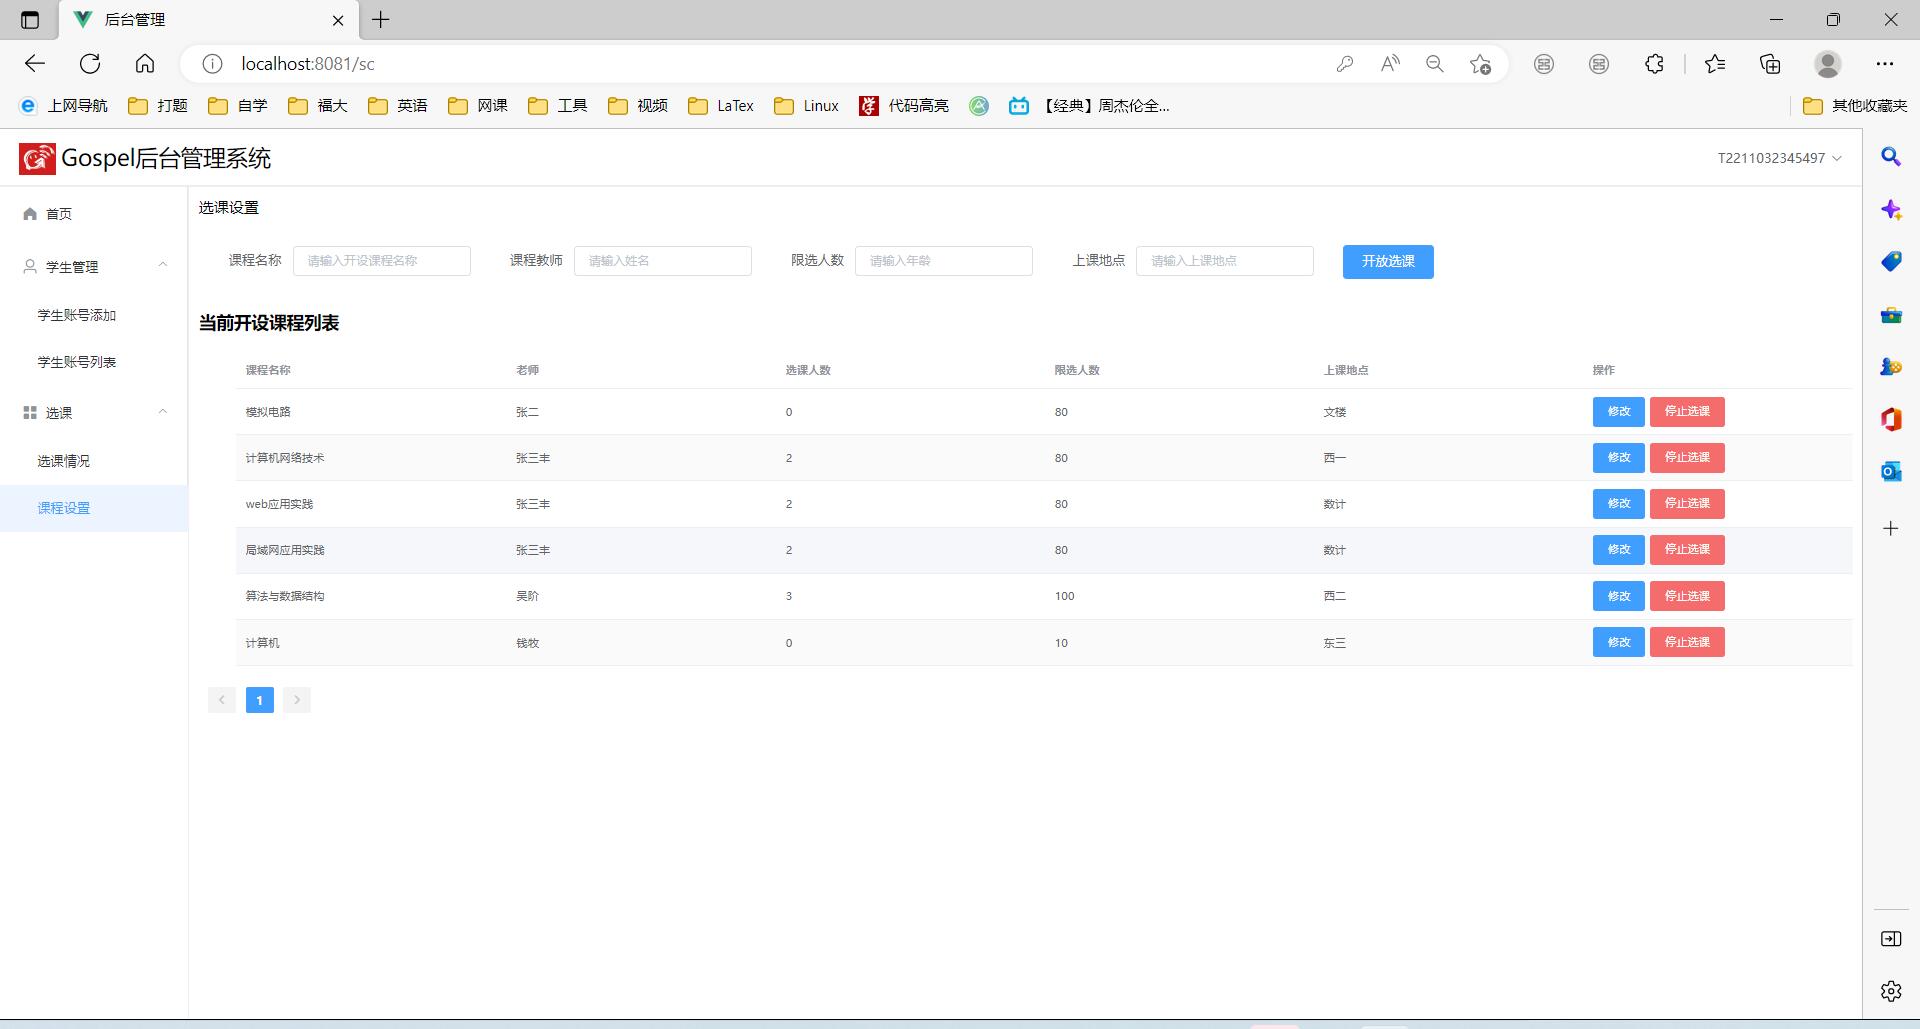
Task: Click the Gospel logo icon in header
Action: pos(37,158)
